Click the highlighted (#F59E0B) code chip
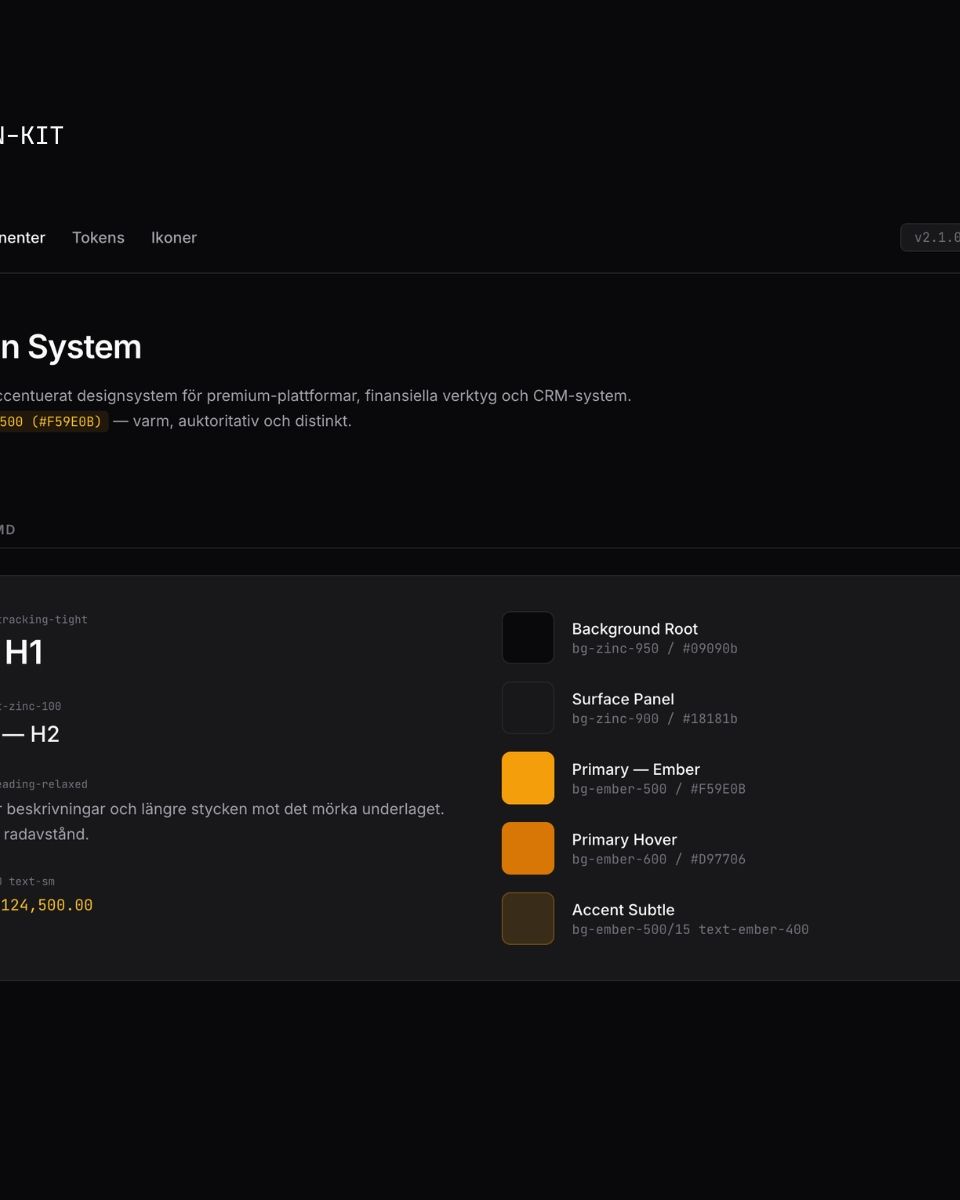This screenshot has width=960, height=1200. coord(52,421)
